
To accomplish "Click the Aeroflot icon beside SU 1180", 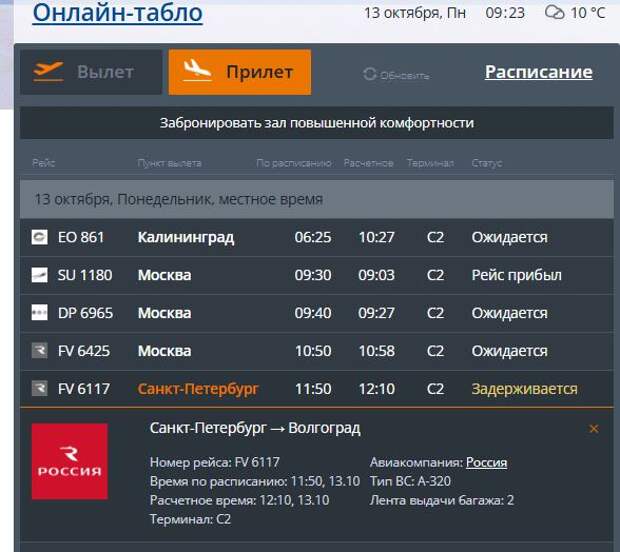I will coord(40,275).
